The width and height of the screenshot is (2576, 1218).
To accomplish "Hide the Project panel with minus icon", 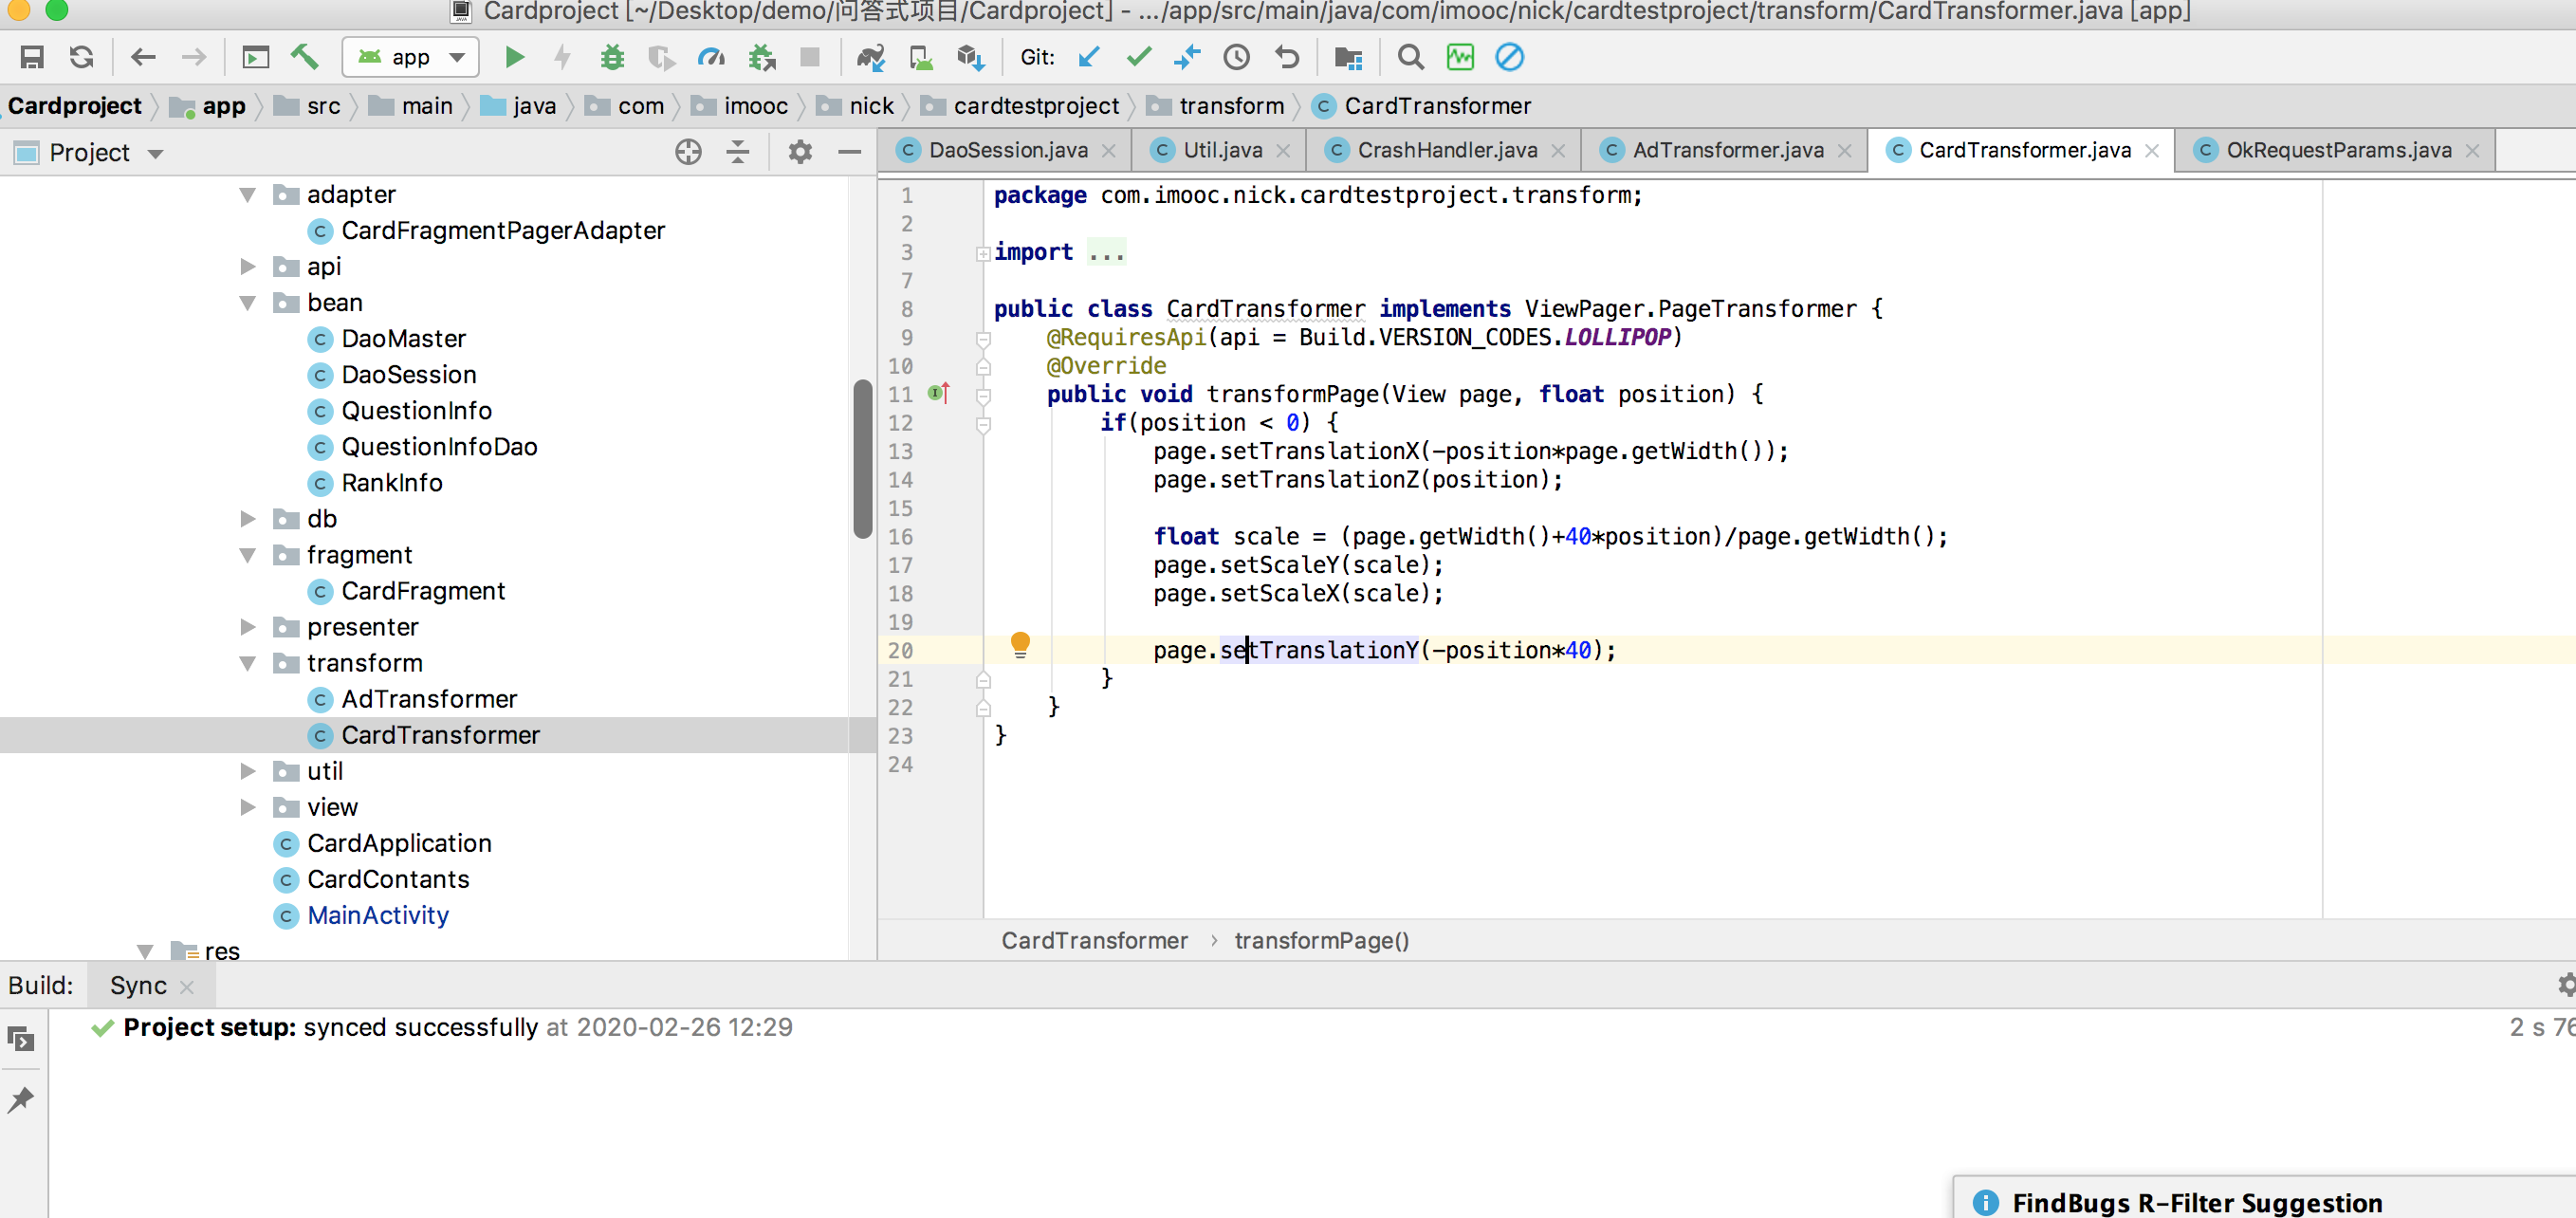I will click(850, 152).
